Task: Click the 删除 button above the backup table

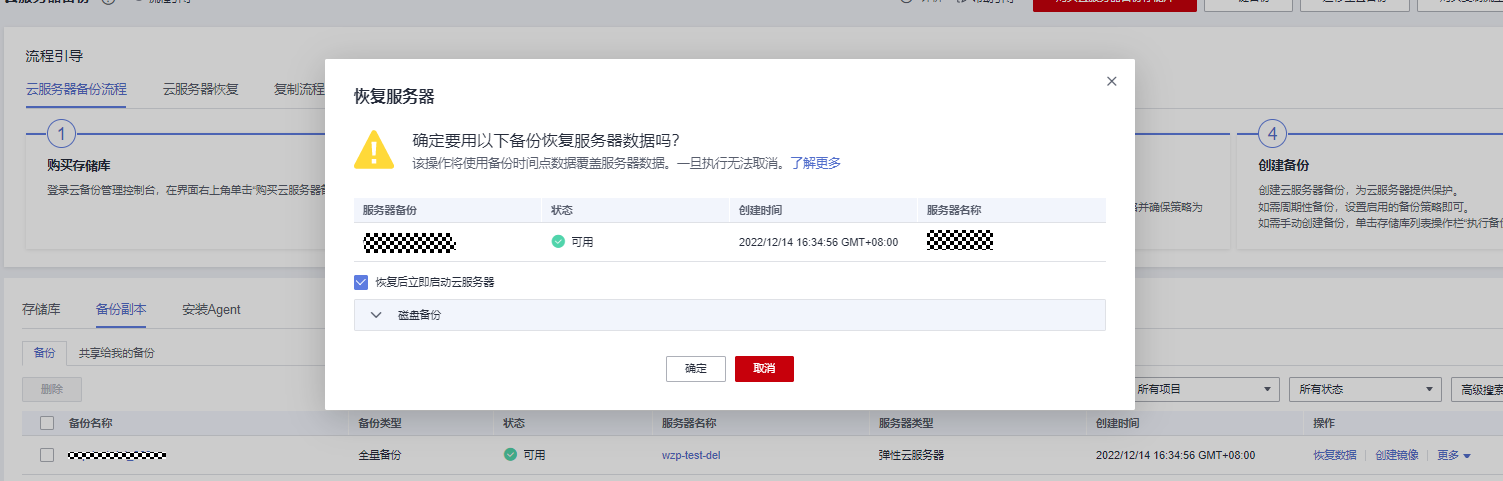Action: tap(52, 389)
